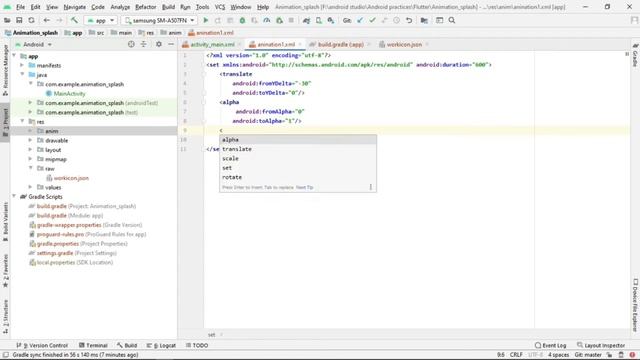640x360 pixels.
Task: Open the Logcat tool window
Action: pos(161,345)
